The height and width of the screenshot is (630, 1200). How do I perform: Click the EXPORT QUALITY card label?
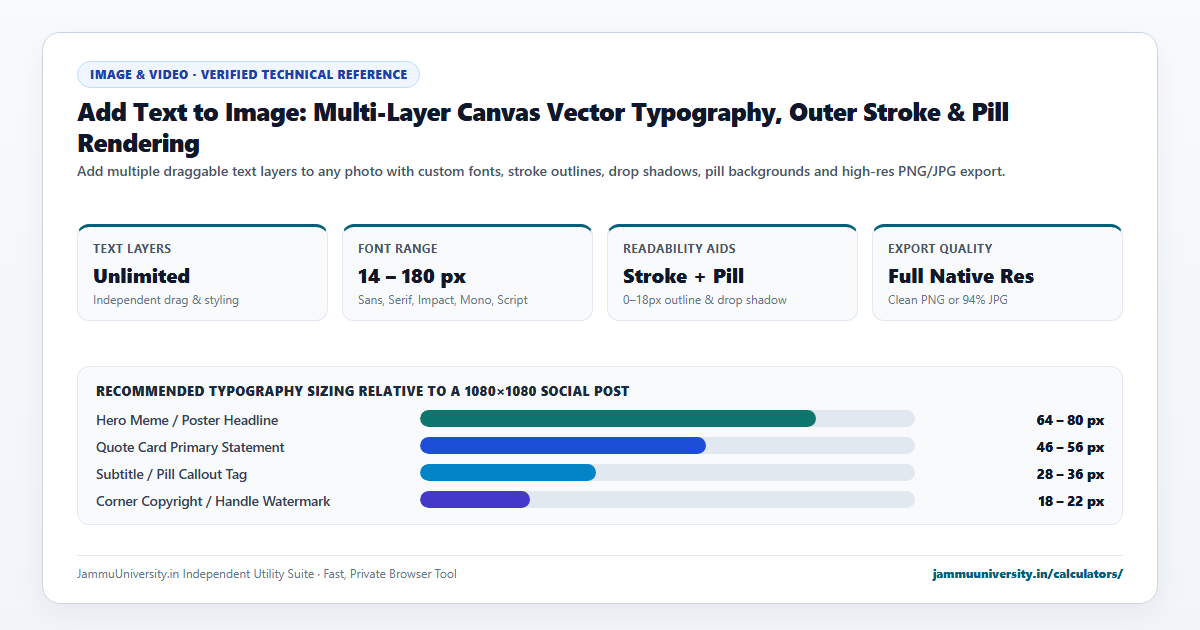click(x=940, y=249)
